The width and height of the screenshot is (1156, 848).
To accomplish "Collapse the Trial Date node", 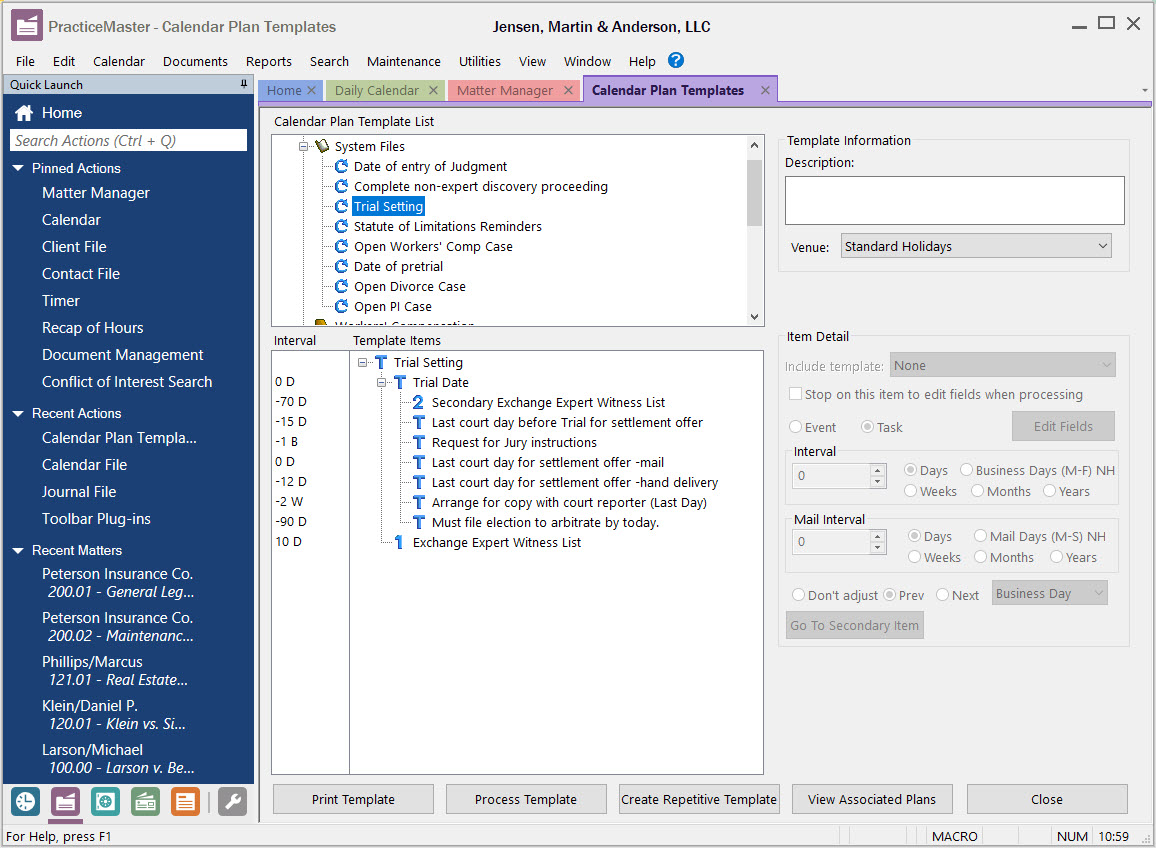I will [381, 382].
